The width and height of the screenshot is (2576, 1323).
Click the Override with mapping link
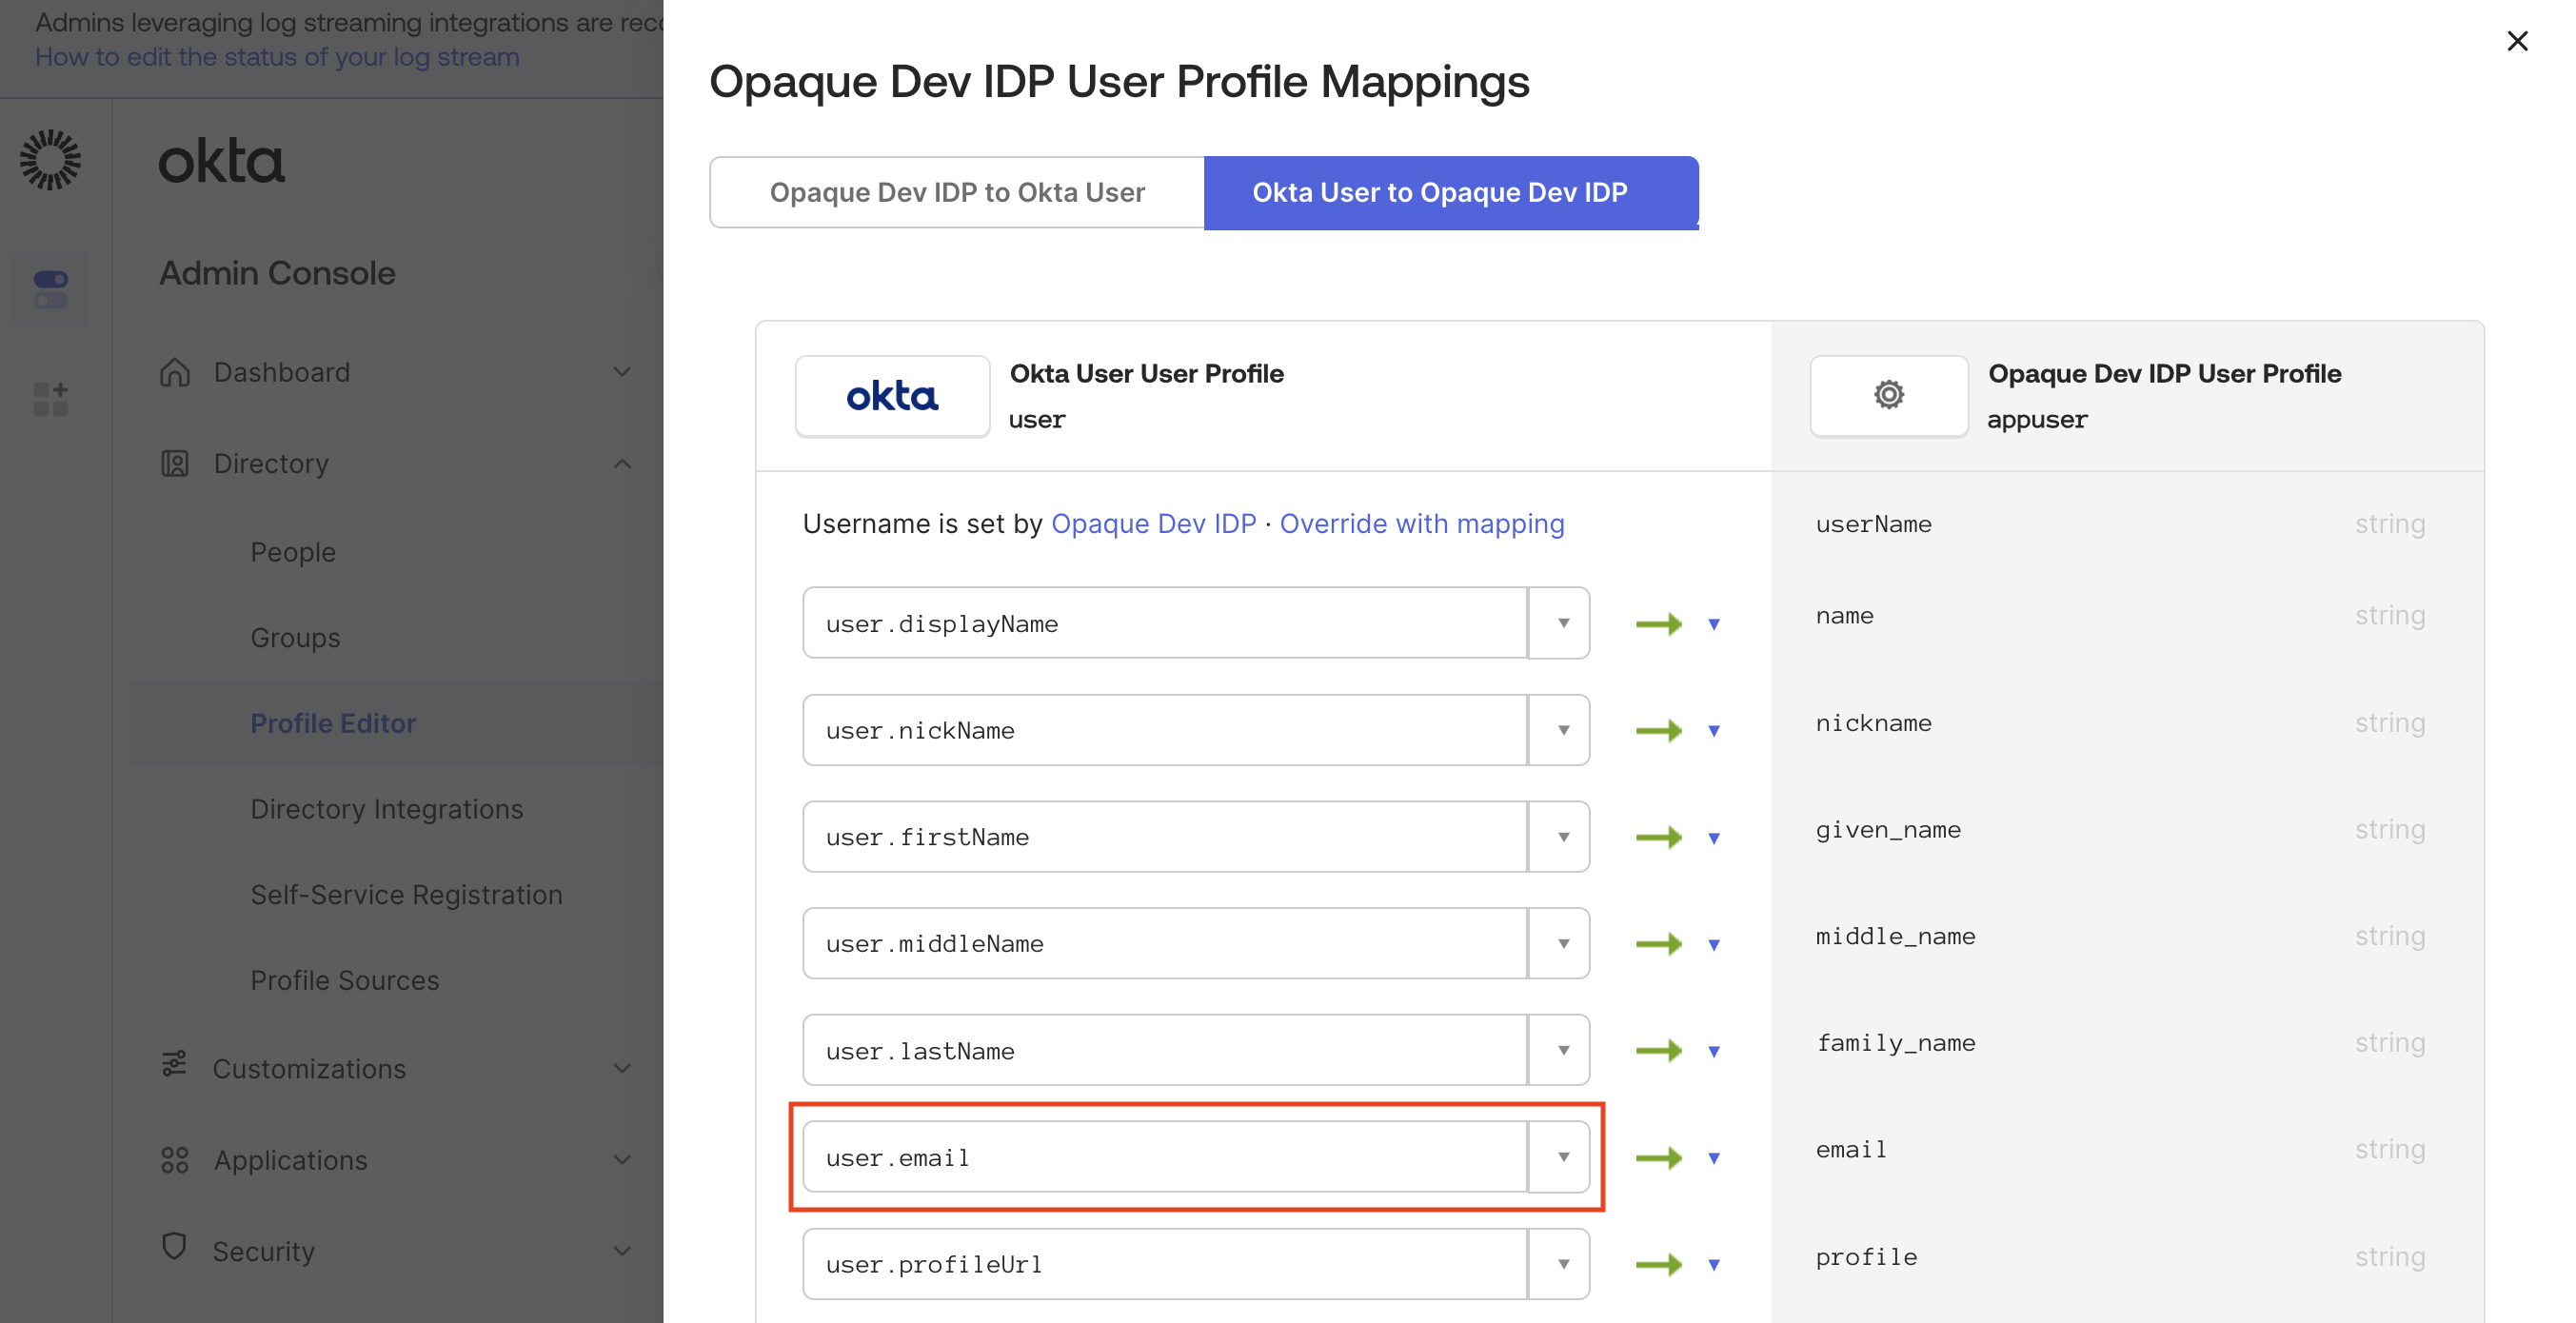pos(1421,524)
